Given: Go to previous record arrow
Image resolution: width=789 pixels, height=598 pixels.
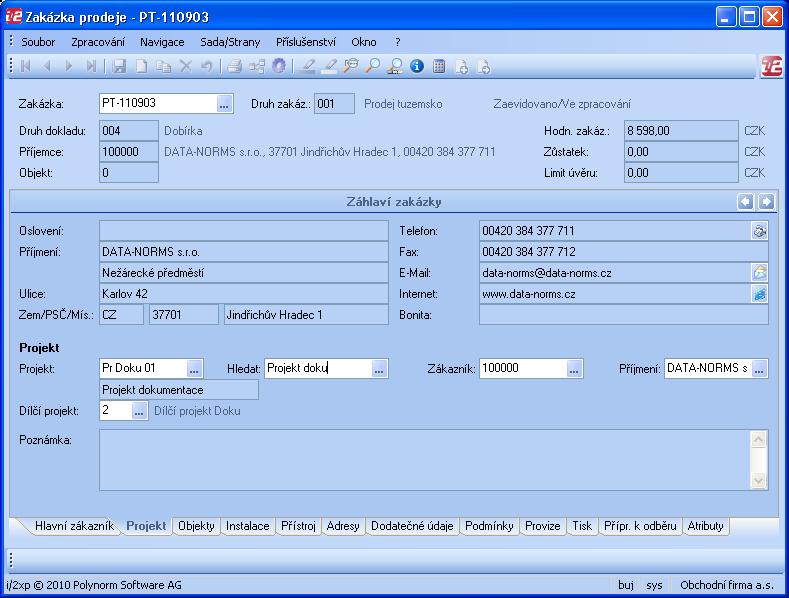Looking at the screenshot, I should 47,66.
